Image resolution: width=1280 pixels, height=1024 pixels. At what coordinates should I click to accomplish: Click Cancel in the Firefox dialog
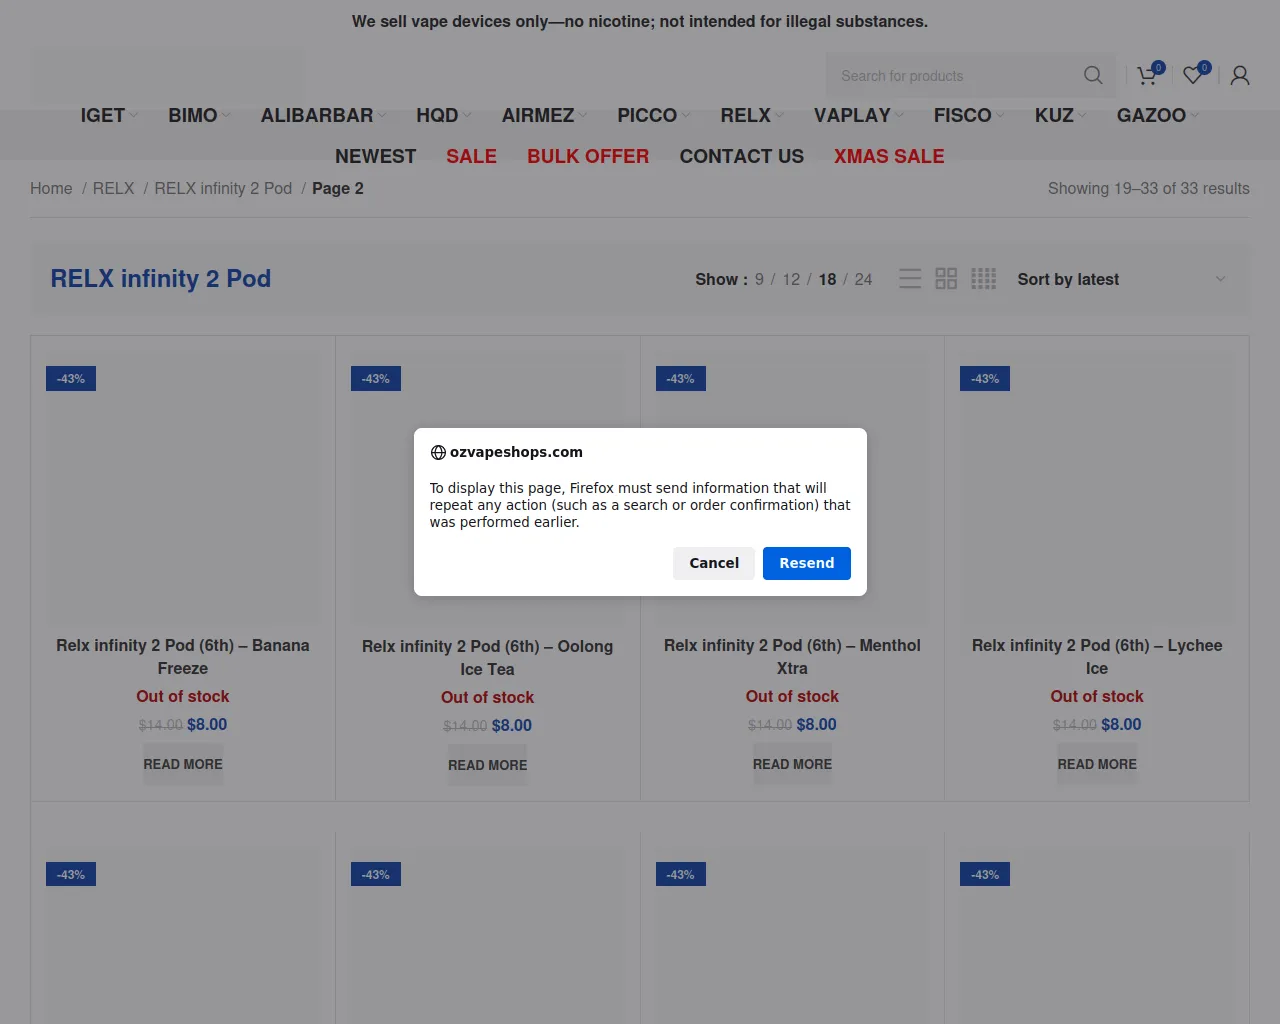click(x=714, y=563)
